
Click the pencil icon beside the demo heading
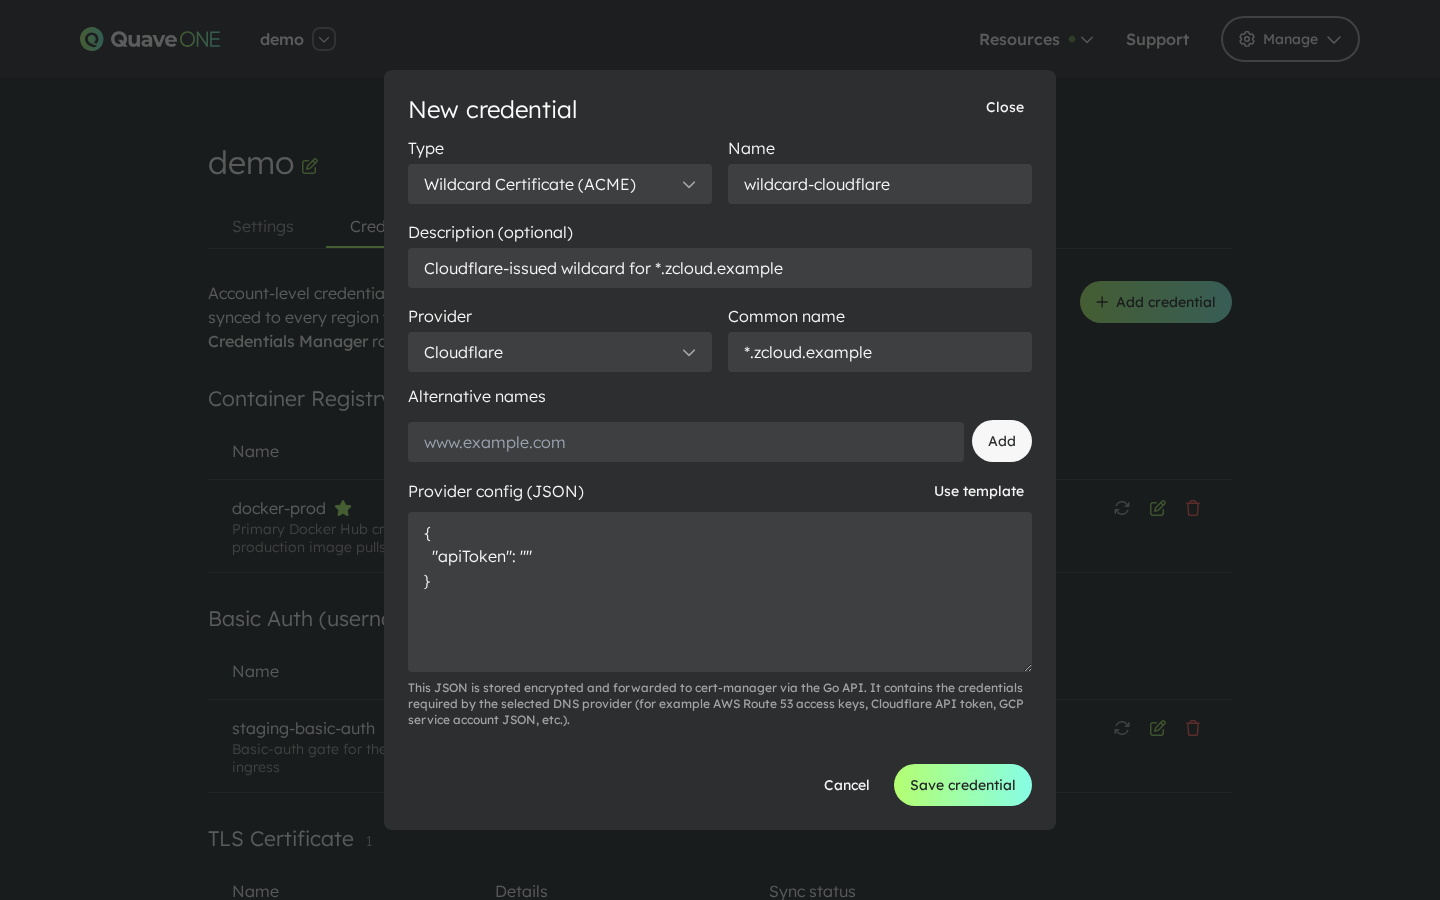tap(310, 165)
